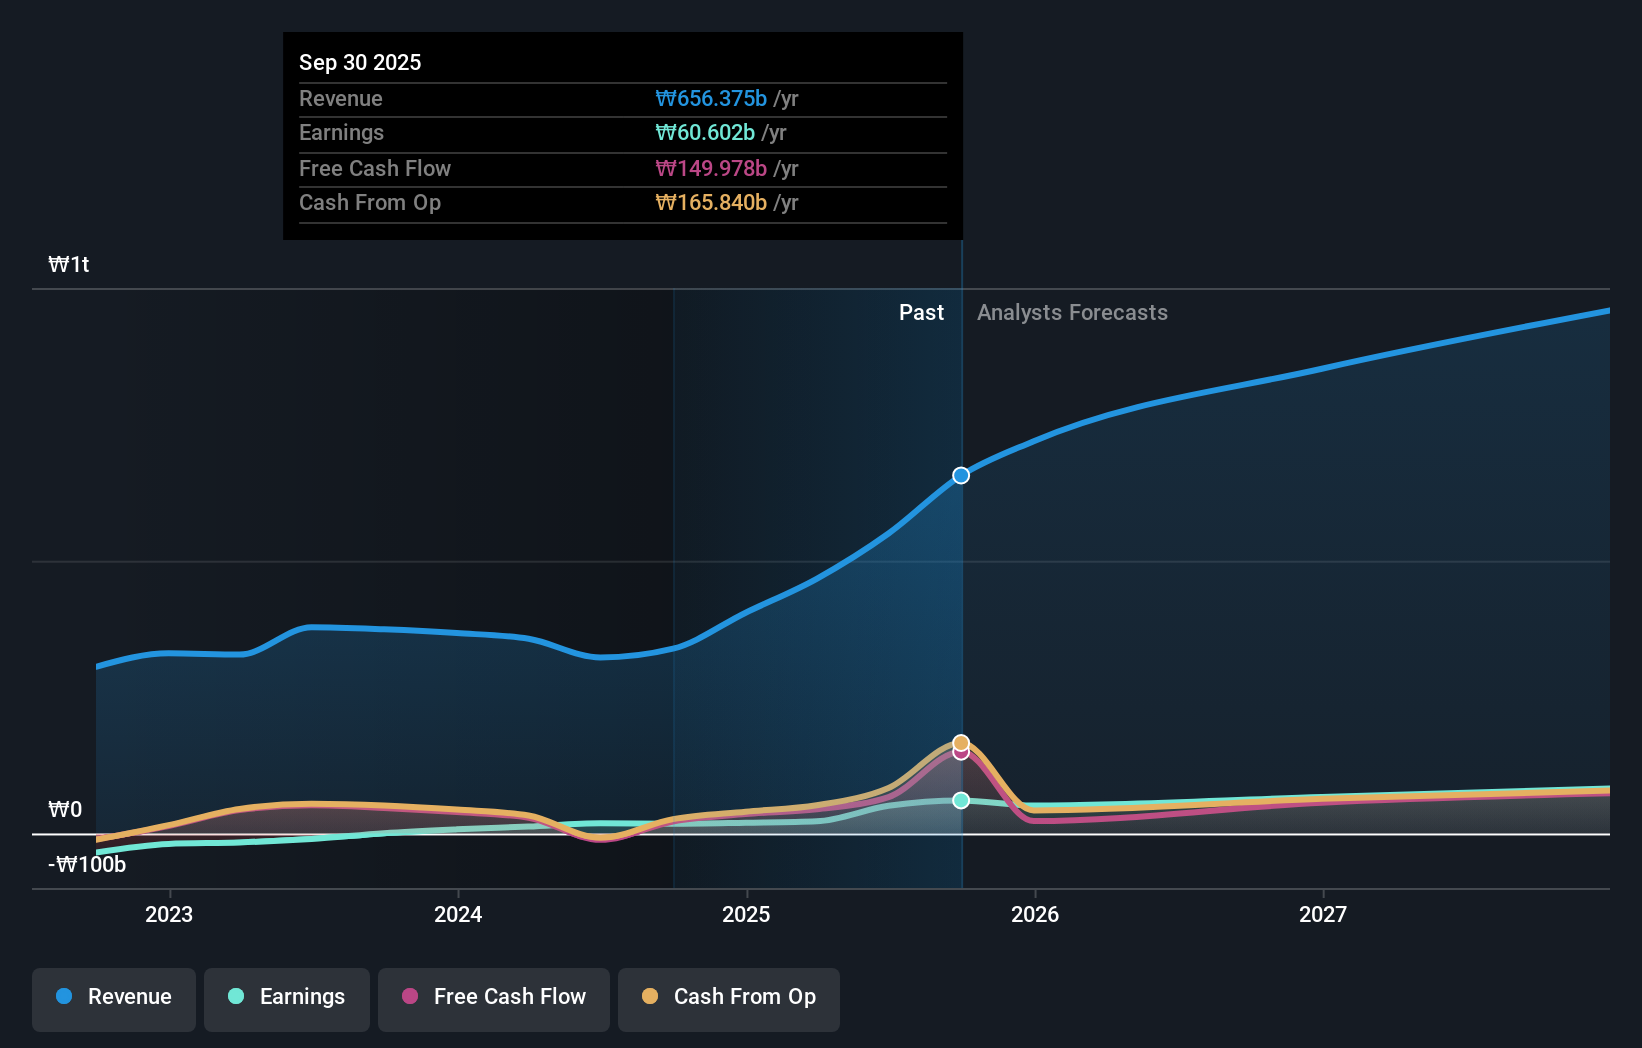Click the Free Cash Flow marker on the divider line
Image resolution: width=1642 pixels, height=1048 pixels.
point(960,752)
